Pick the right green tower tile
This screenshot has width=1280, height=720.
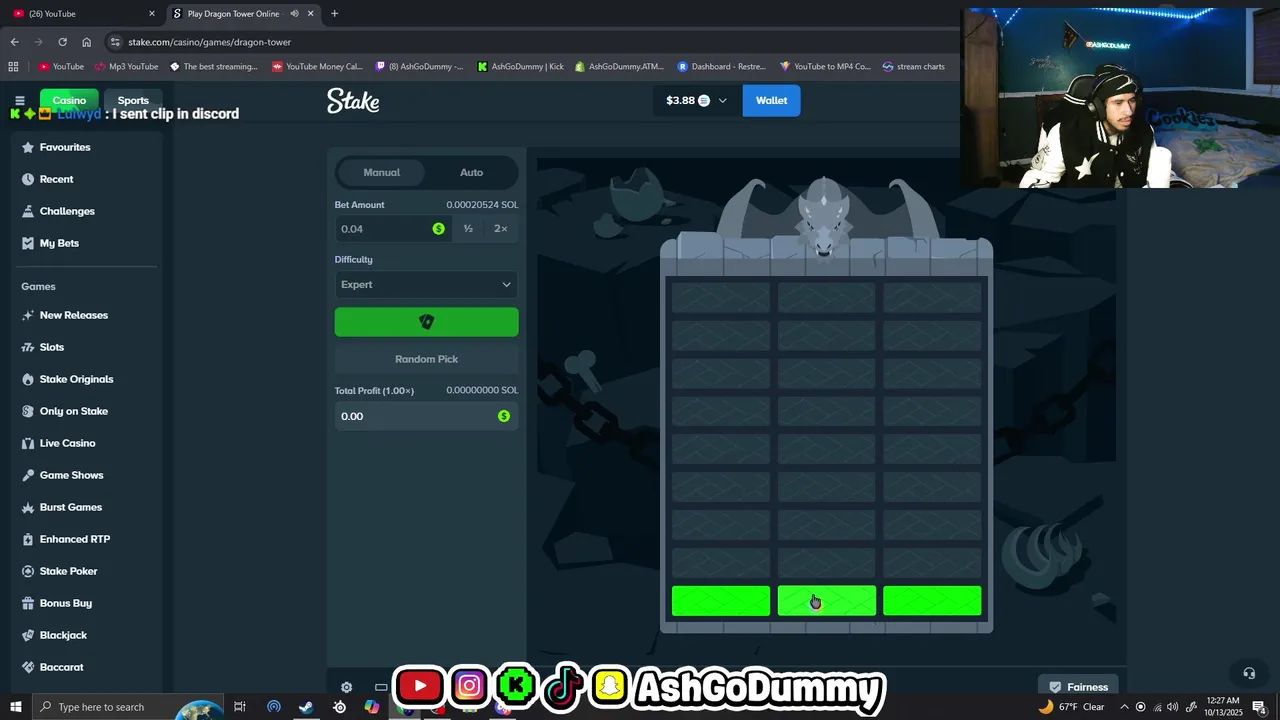click(x=932, y=601)
